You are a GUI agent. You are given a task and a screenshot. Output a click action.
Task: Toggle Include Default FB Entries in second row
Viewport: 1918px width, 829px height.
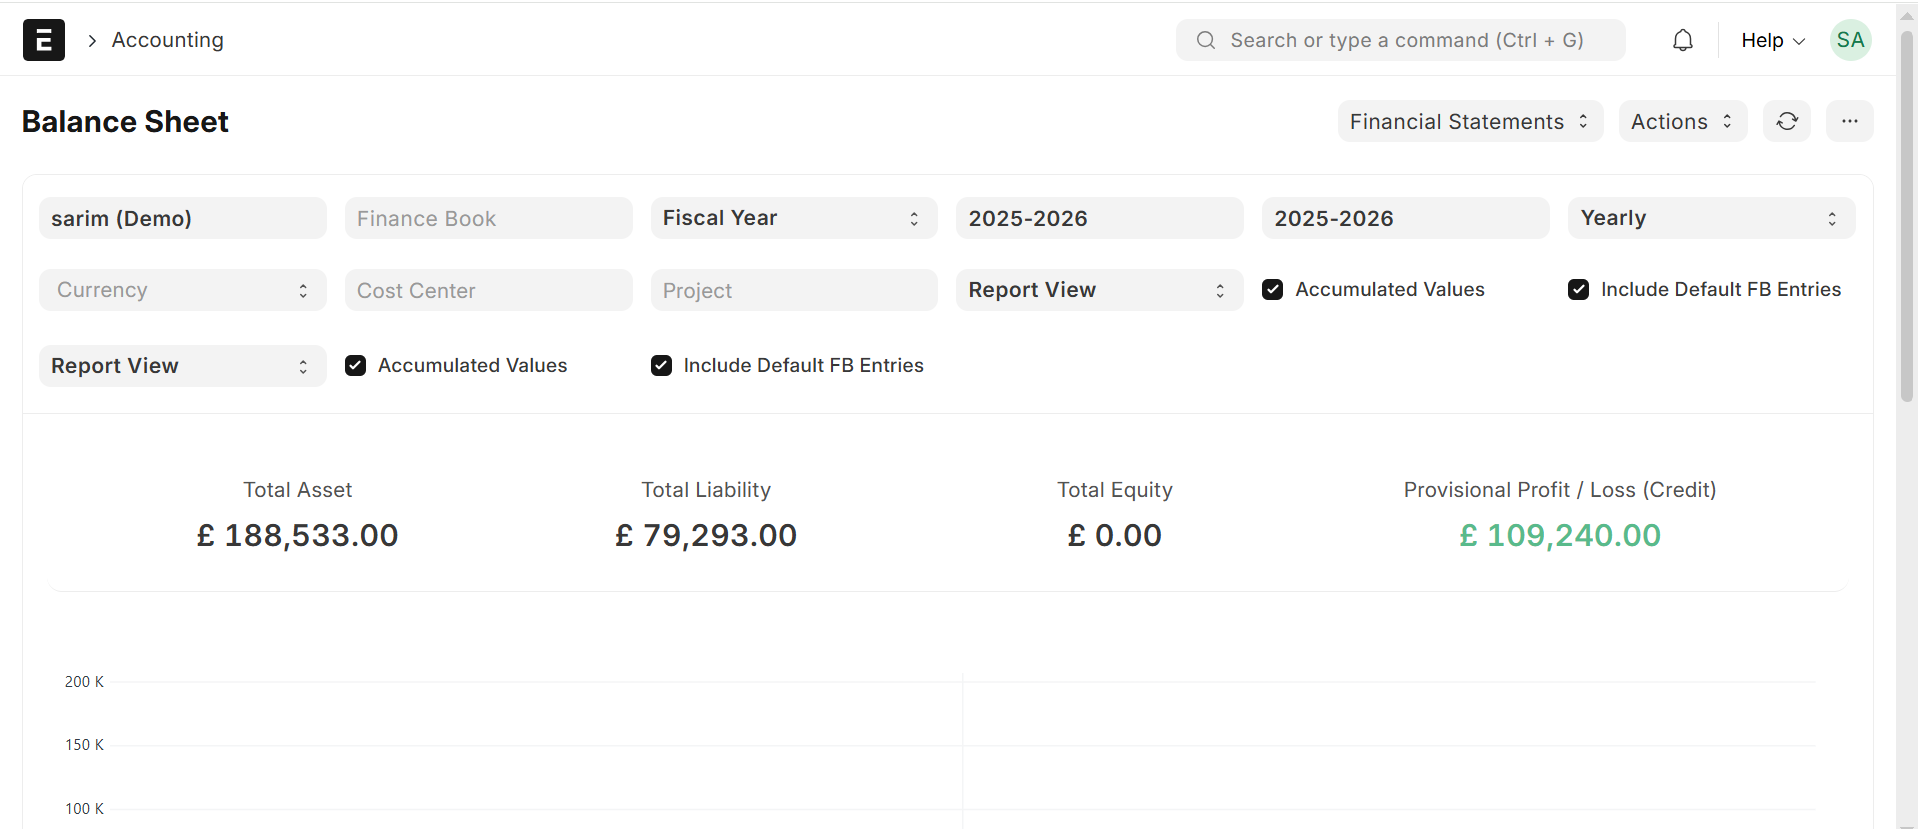pos(1578,290)
